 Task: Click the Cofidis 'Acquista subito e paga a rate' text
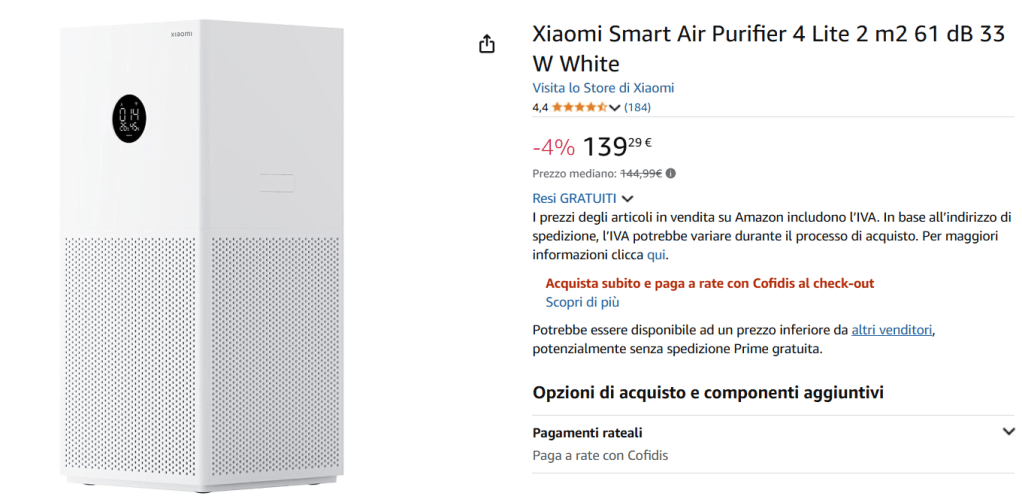[x=710, y=284]
